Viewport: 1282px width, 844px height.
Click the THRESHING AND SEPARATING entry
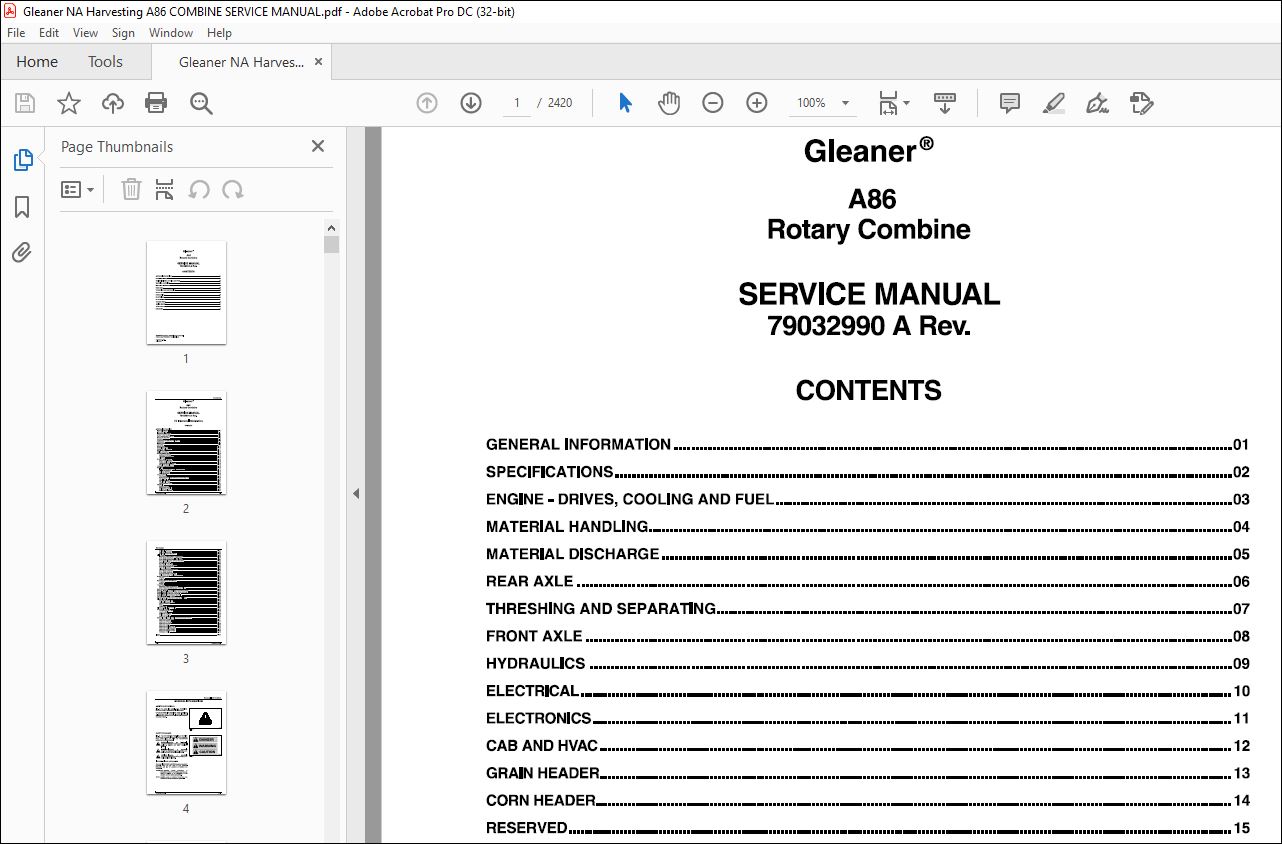pos(867,608)
